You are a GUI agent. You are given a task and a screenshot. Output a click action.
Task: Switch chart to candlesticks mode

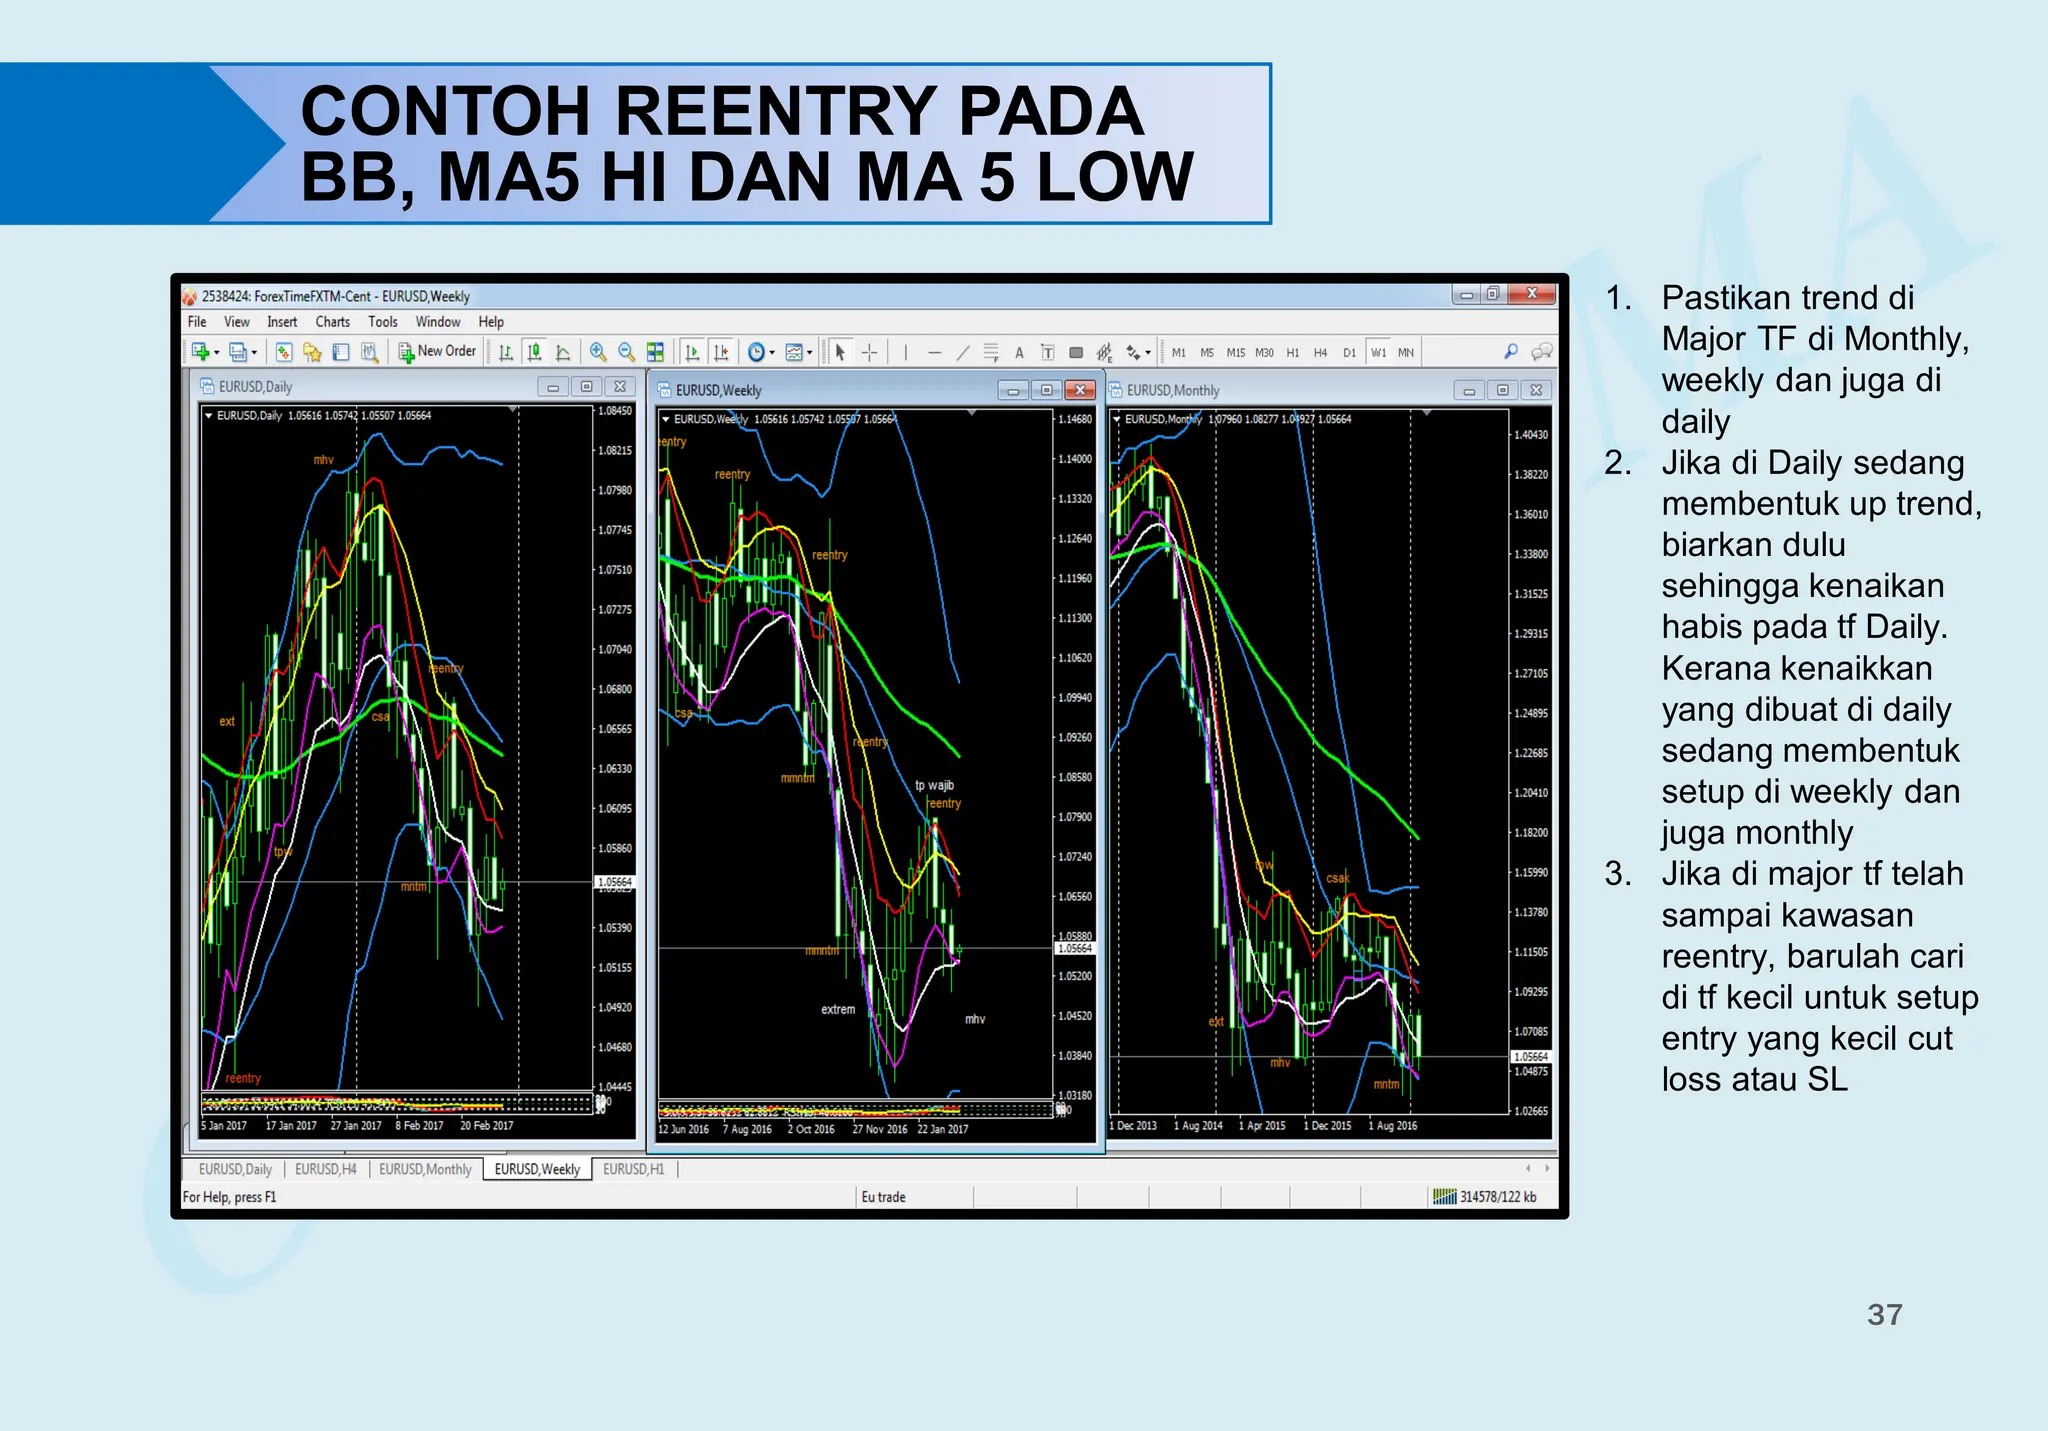pos(535,352)
